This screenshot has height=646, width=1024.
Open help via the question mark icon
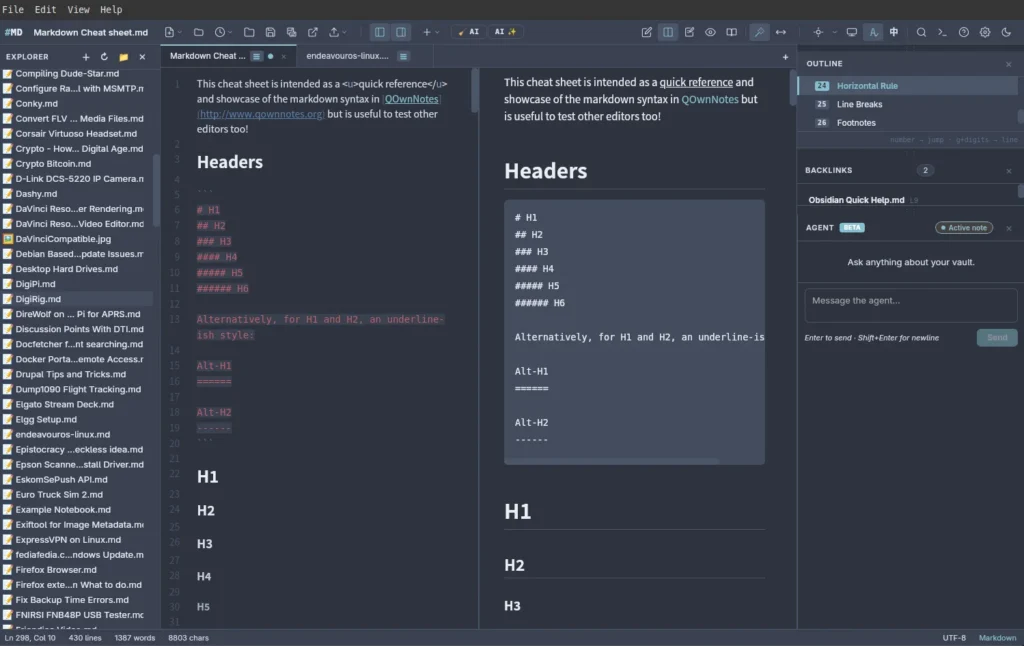click(x=963, y=32)
